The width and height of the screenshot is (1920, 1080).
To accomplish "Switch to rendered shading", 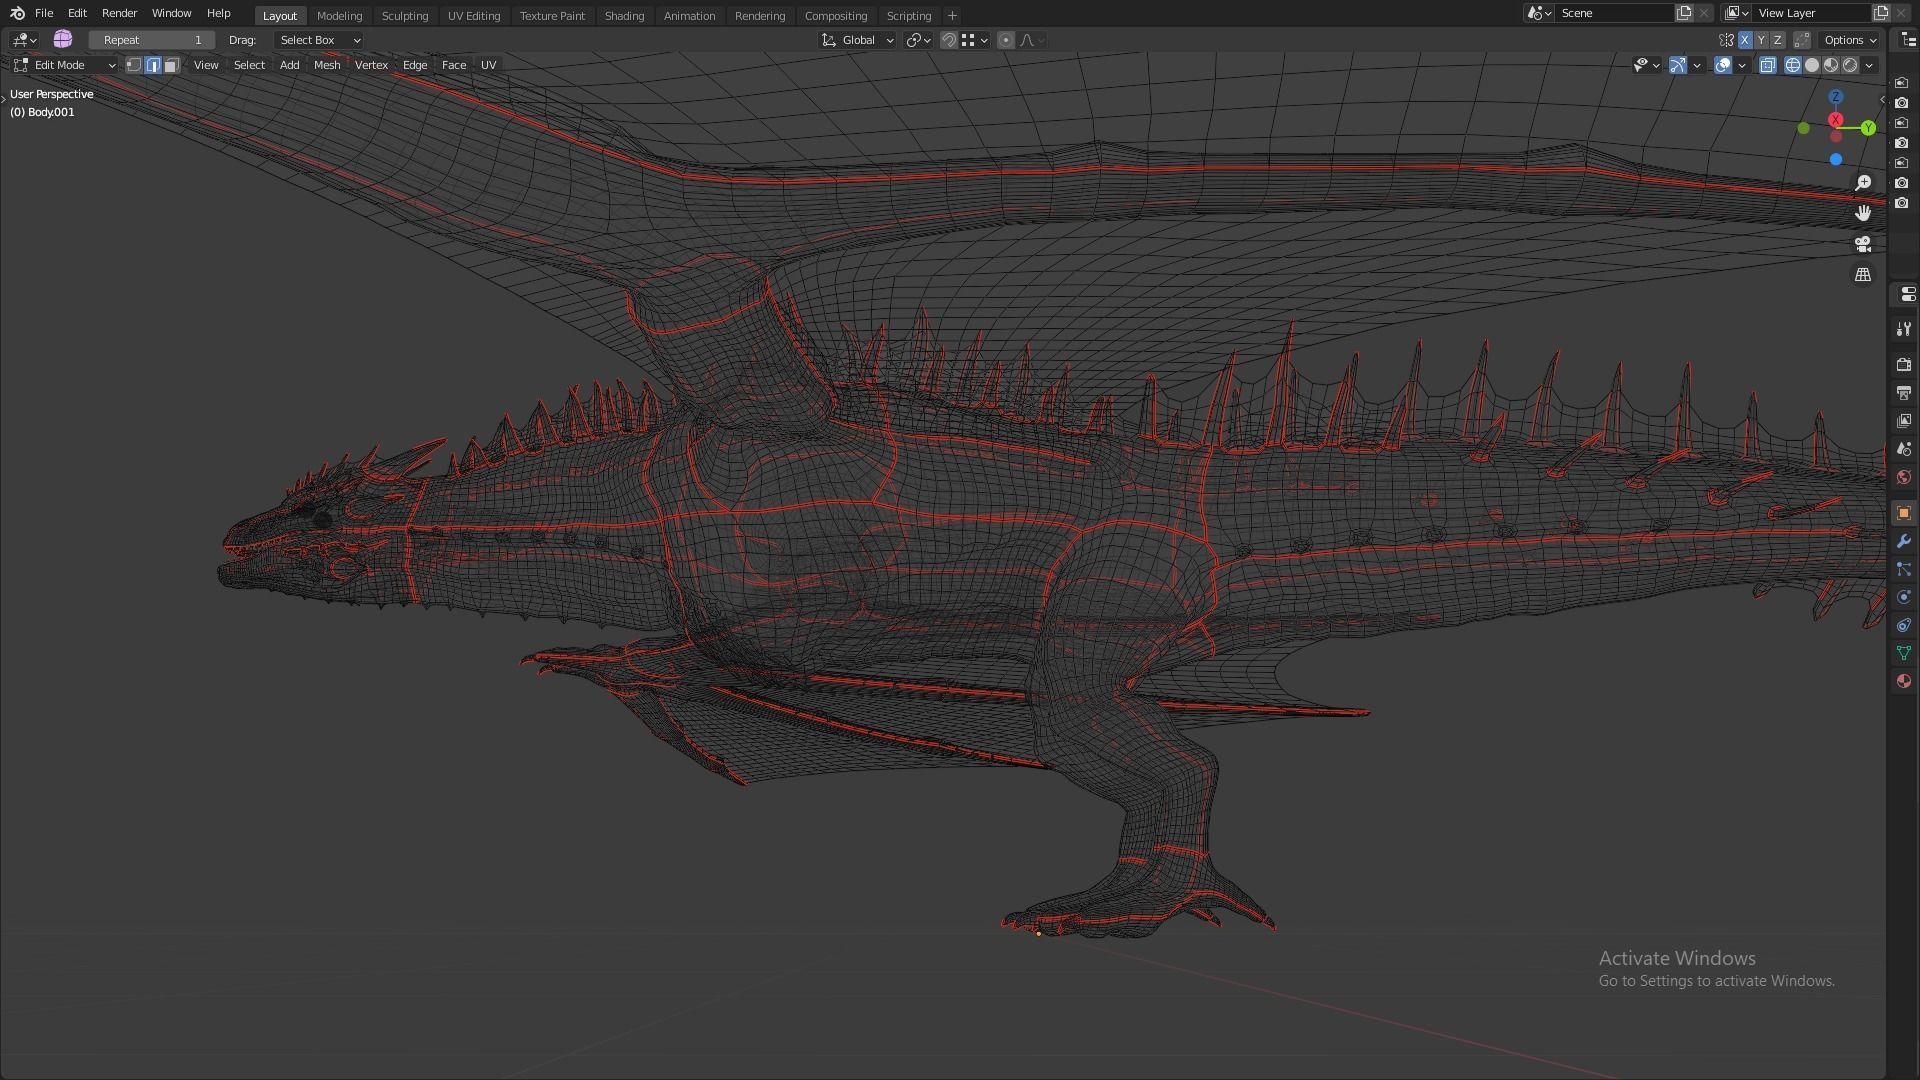I will tap(1850, 65).
